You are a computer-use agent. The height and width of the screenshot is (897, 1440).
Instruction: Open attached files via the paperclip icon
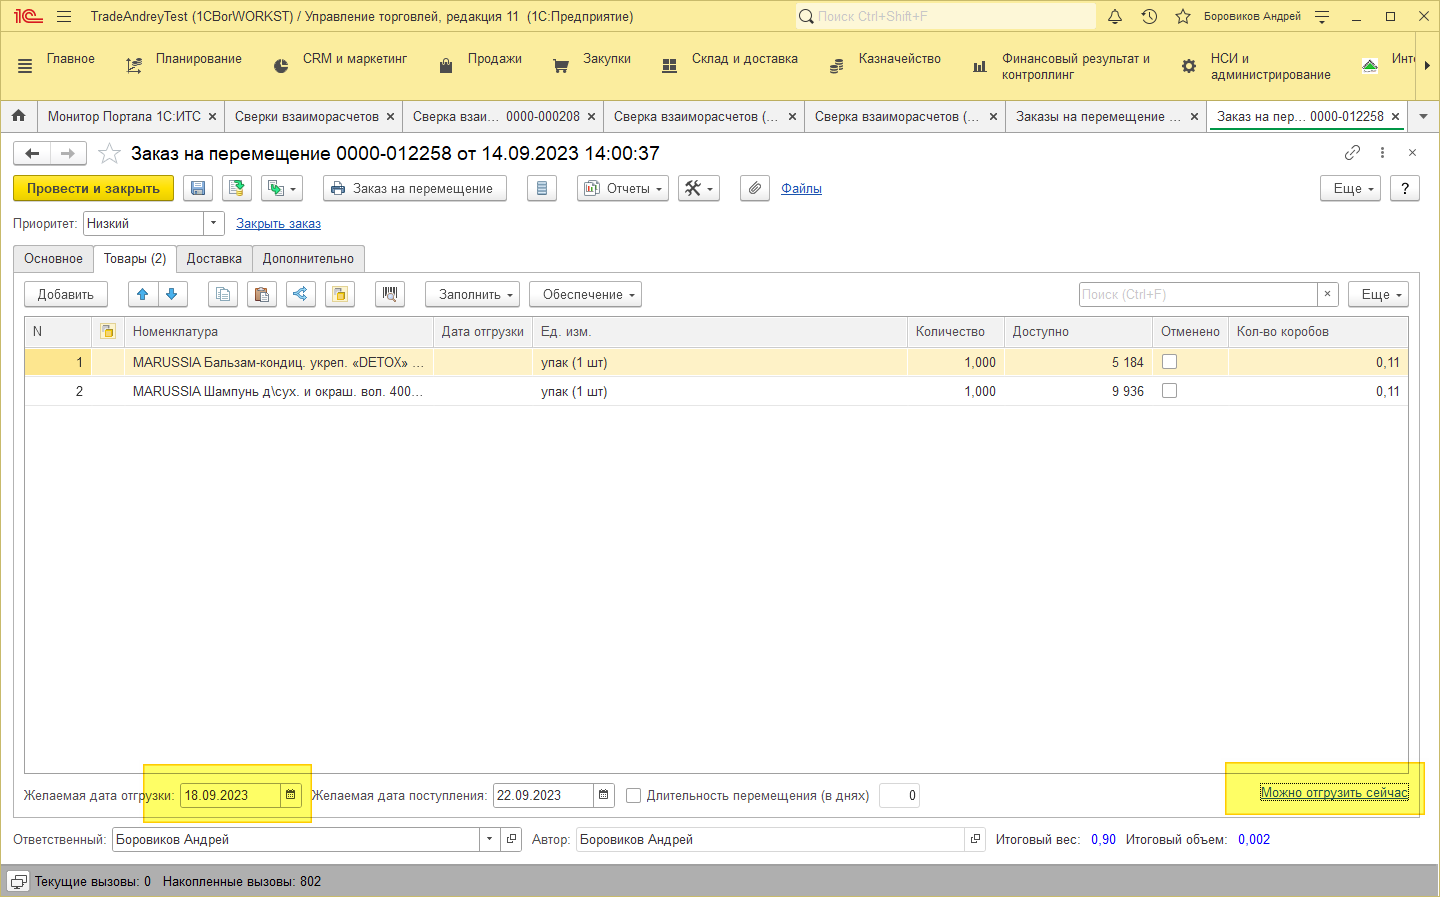tap(755, 189)
